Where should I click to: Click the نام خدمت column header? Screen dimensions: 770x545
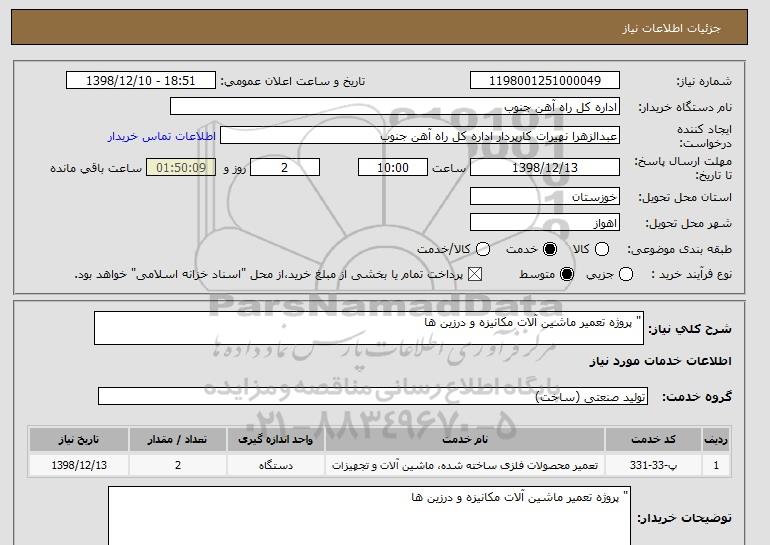[465, 439]
